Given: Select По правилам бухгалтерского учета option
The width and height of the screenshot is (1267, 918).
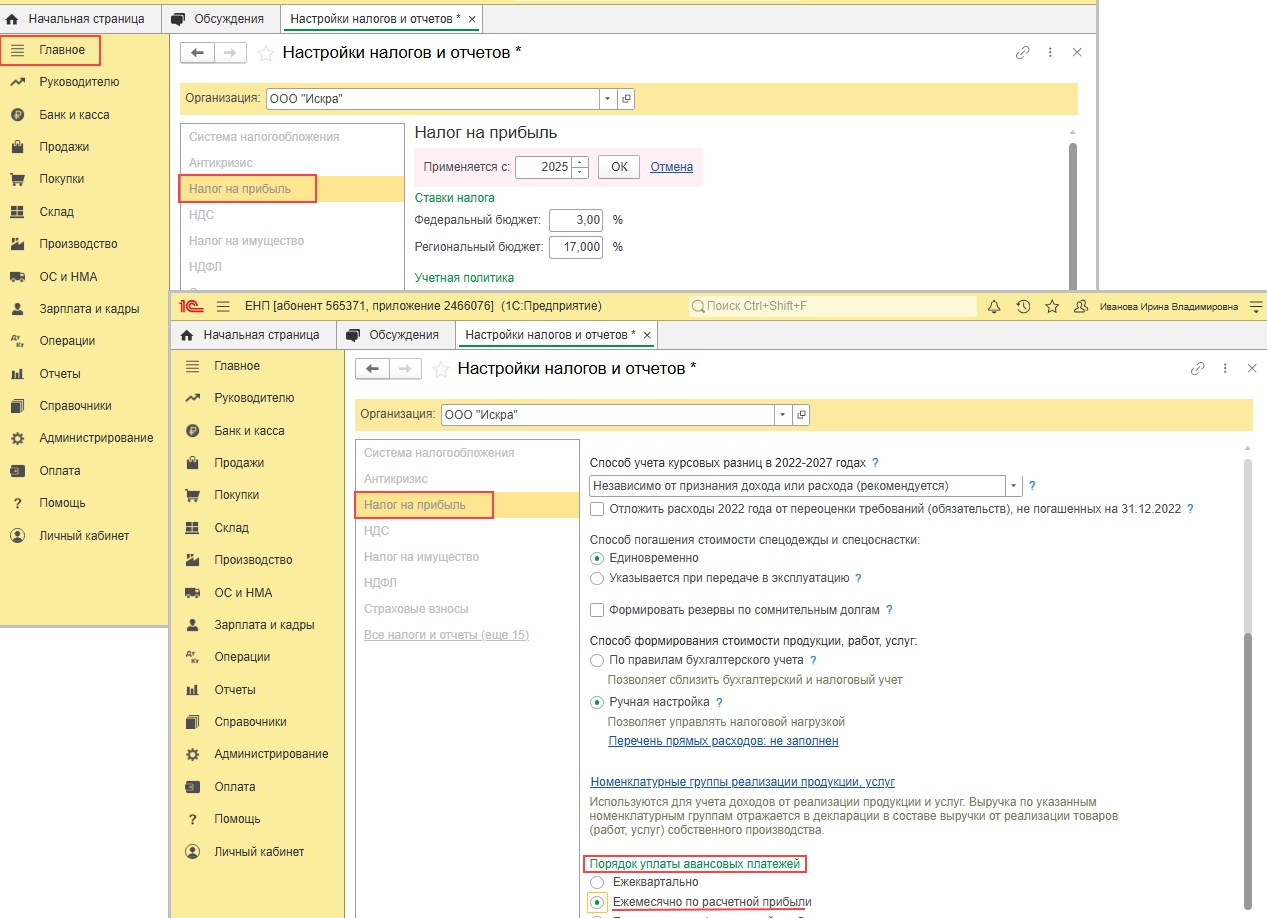Looking at the screenshot, I should tap(597, 661).
